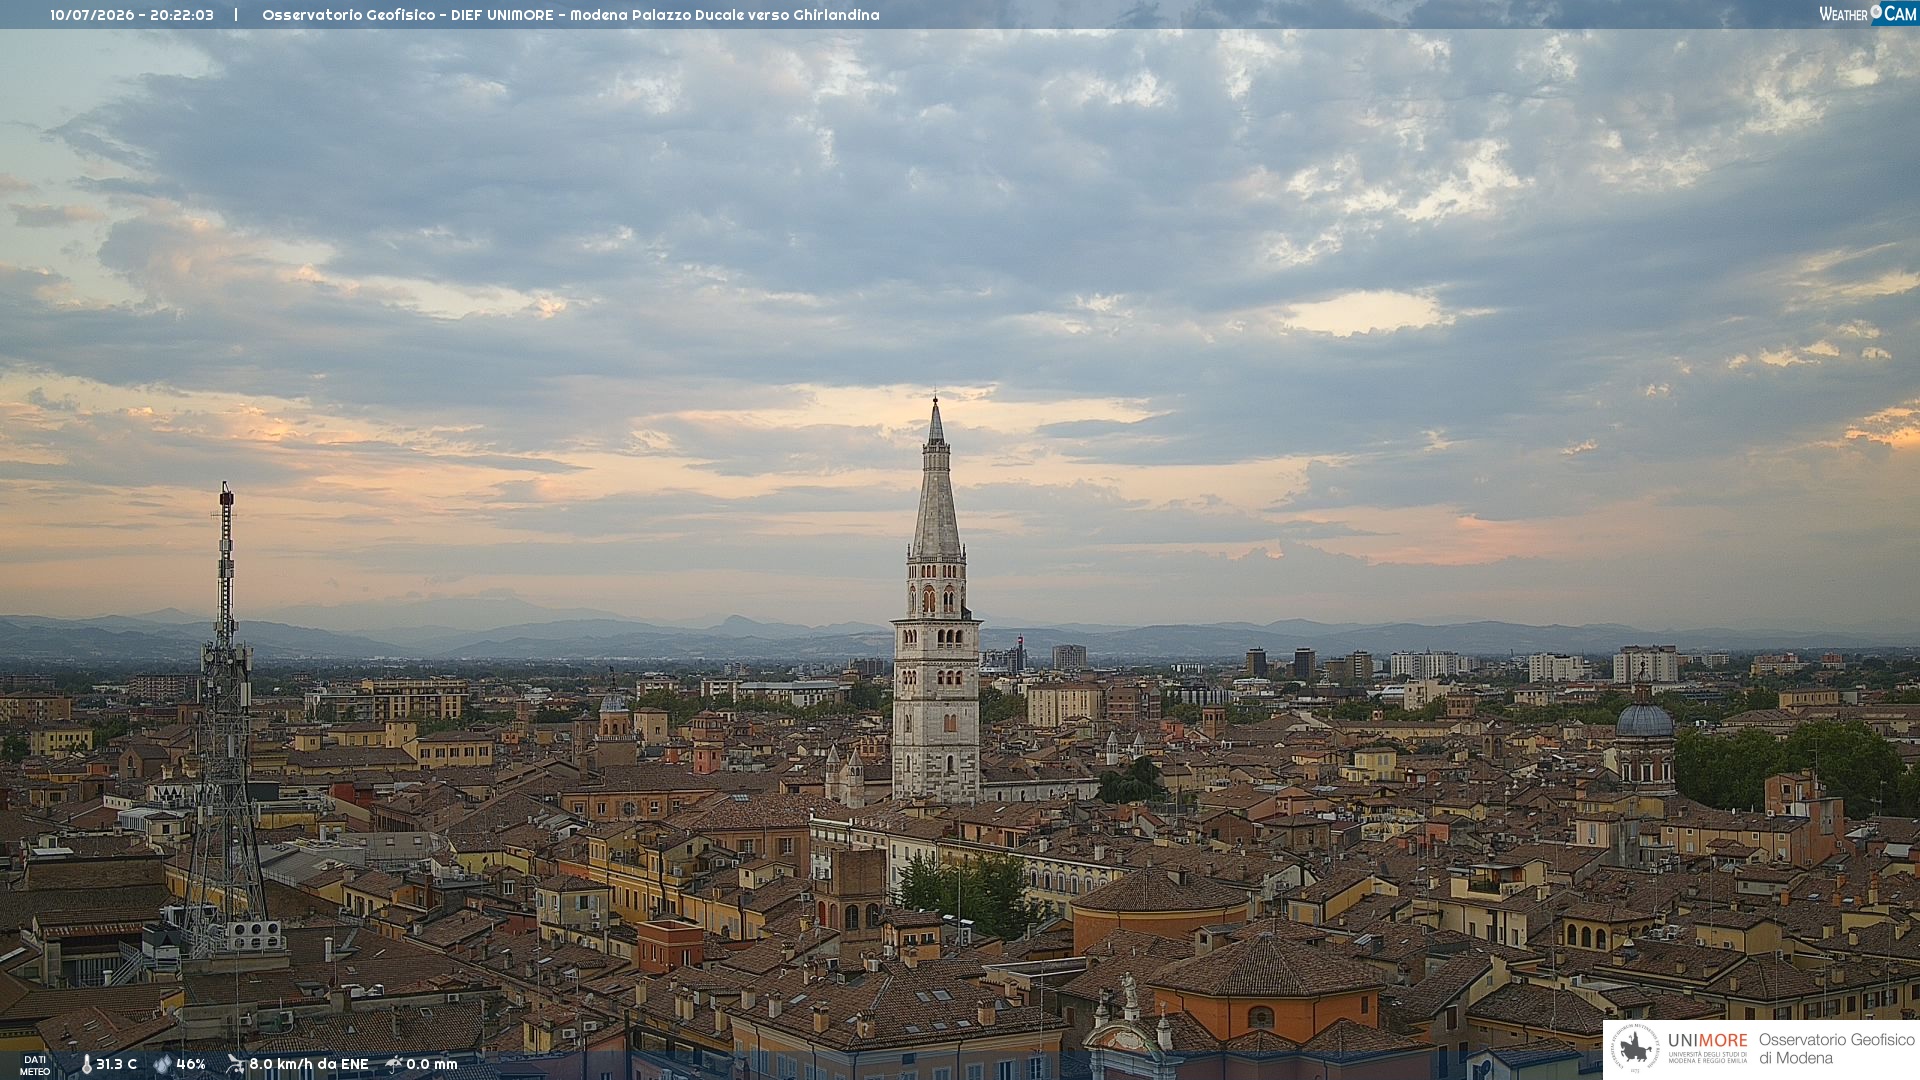Click the '8.0 km/h da ENE' wind reading
This screenshot has height=1080, width=1920.
coord(309,1065)
